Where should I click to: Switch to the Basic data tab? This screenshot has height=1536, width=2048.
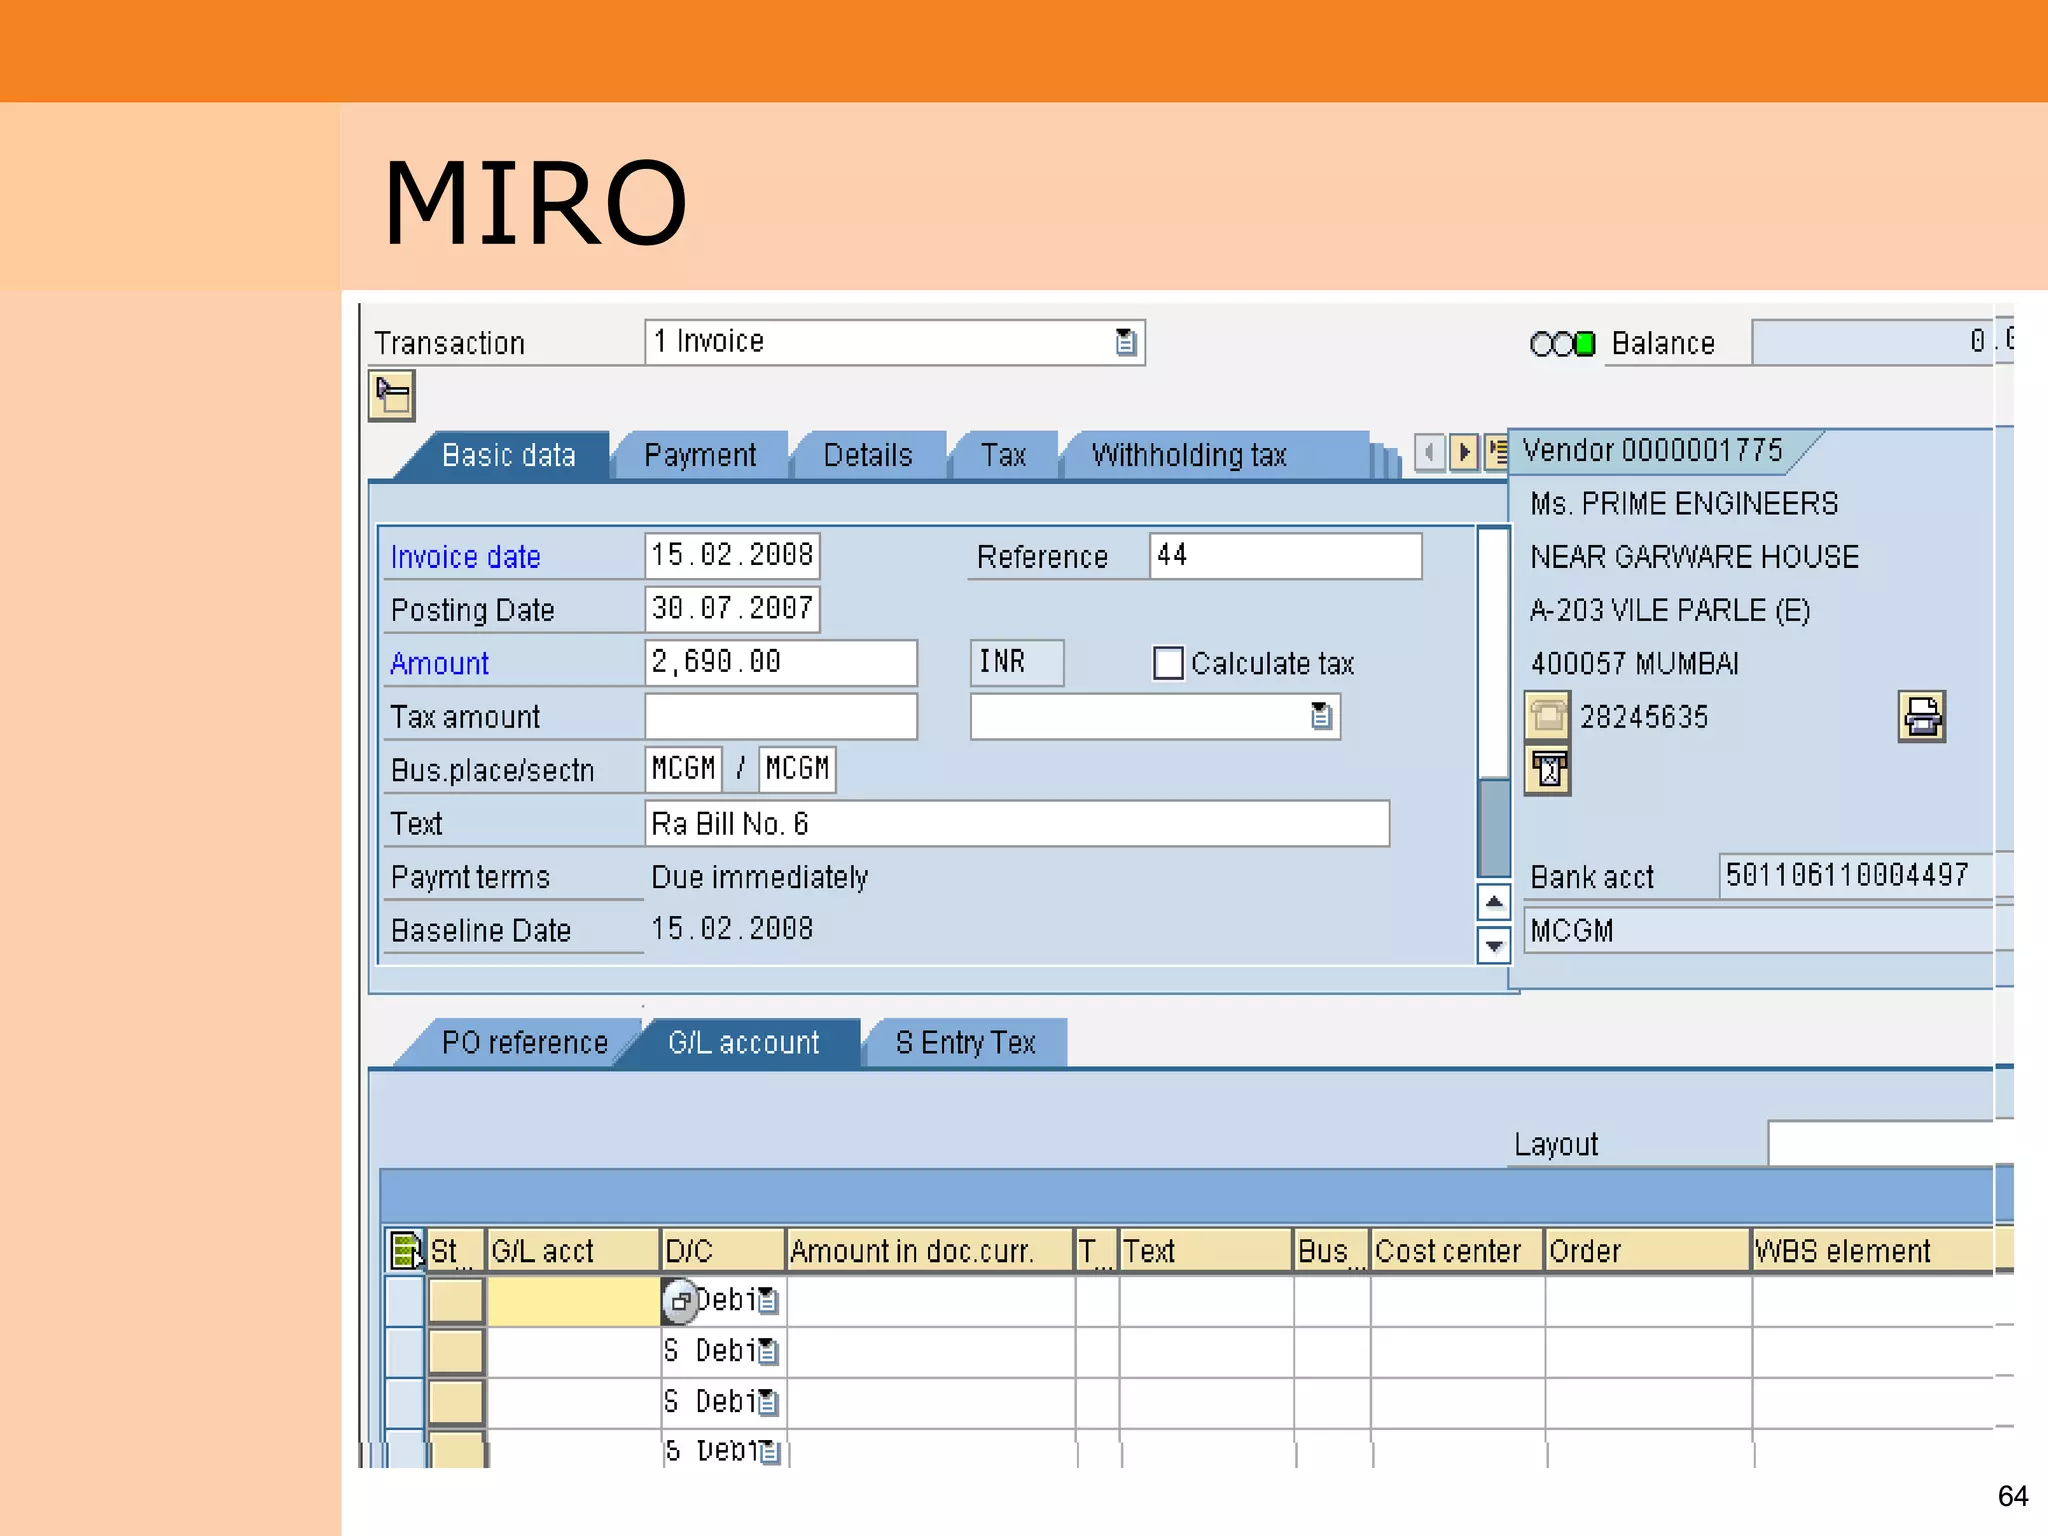(508, 456)
